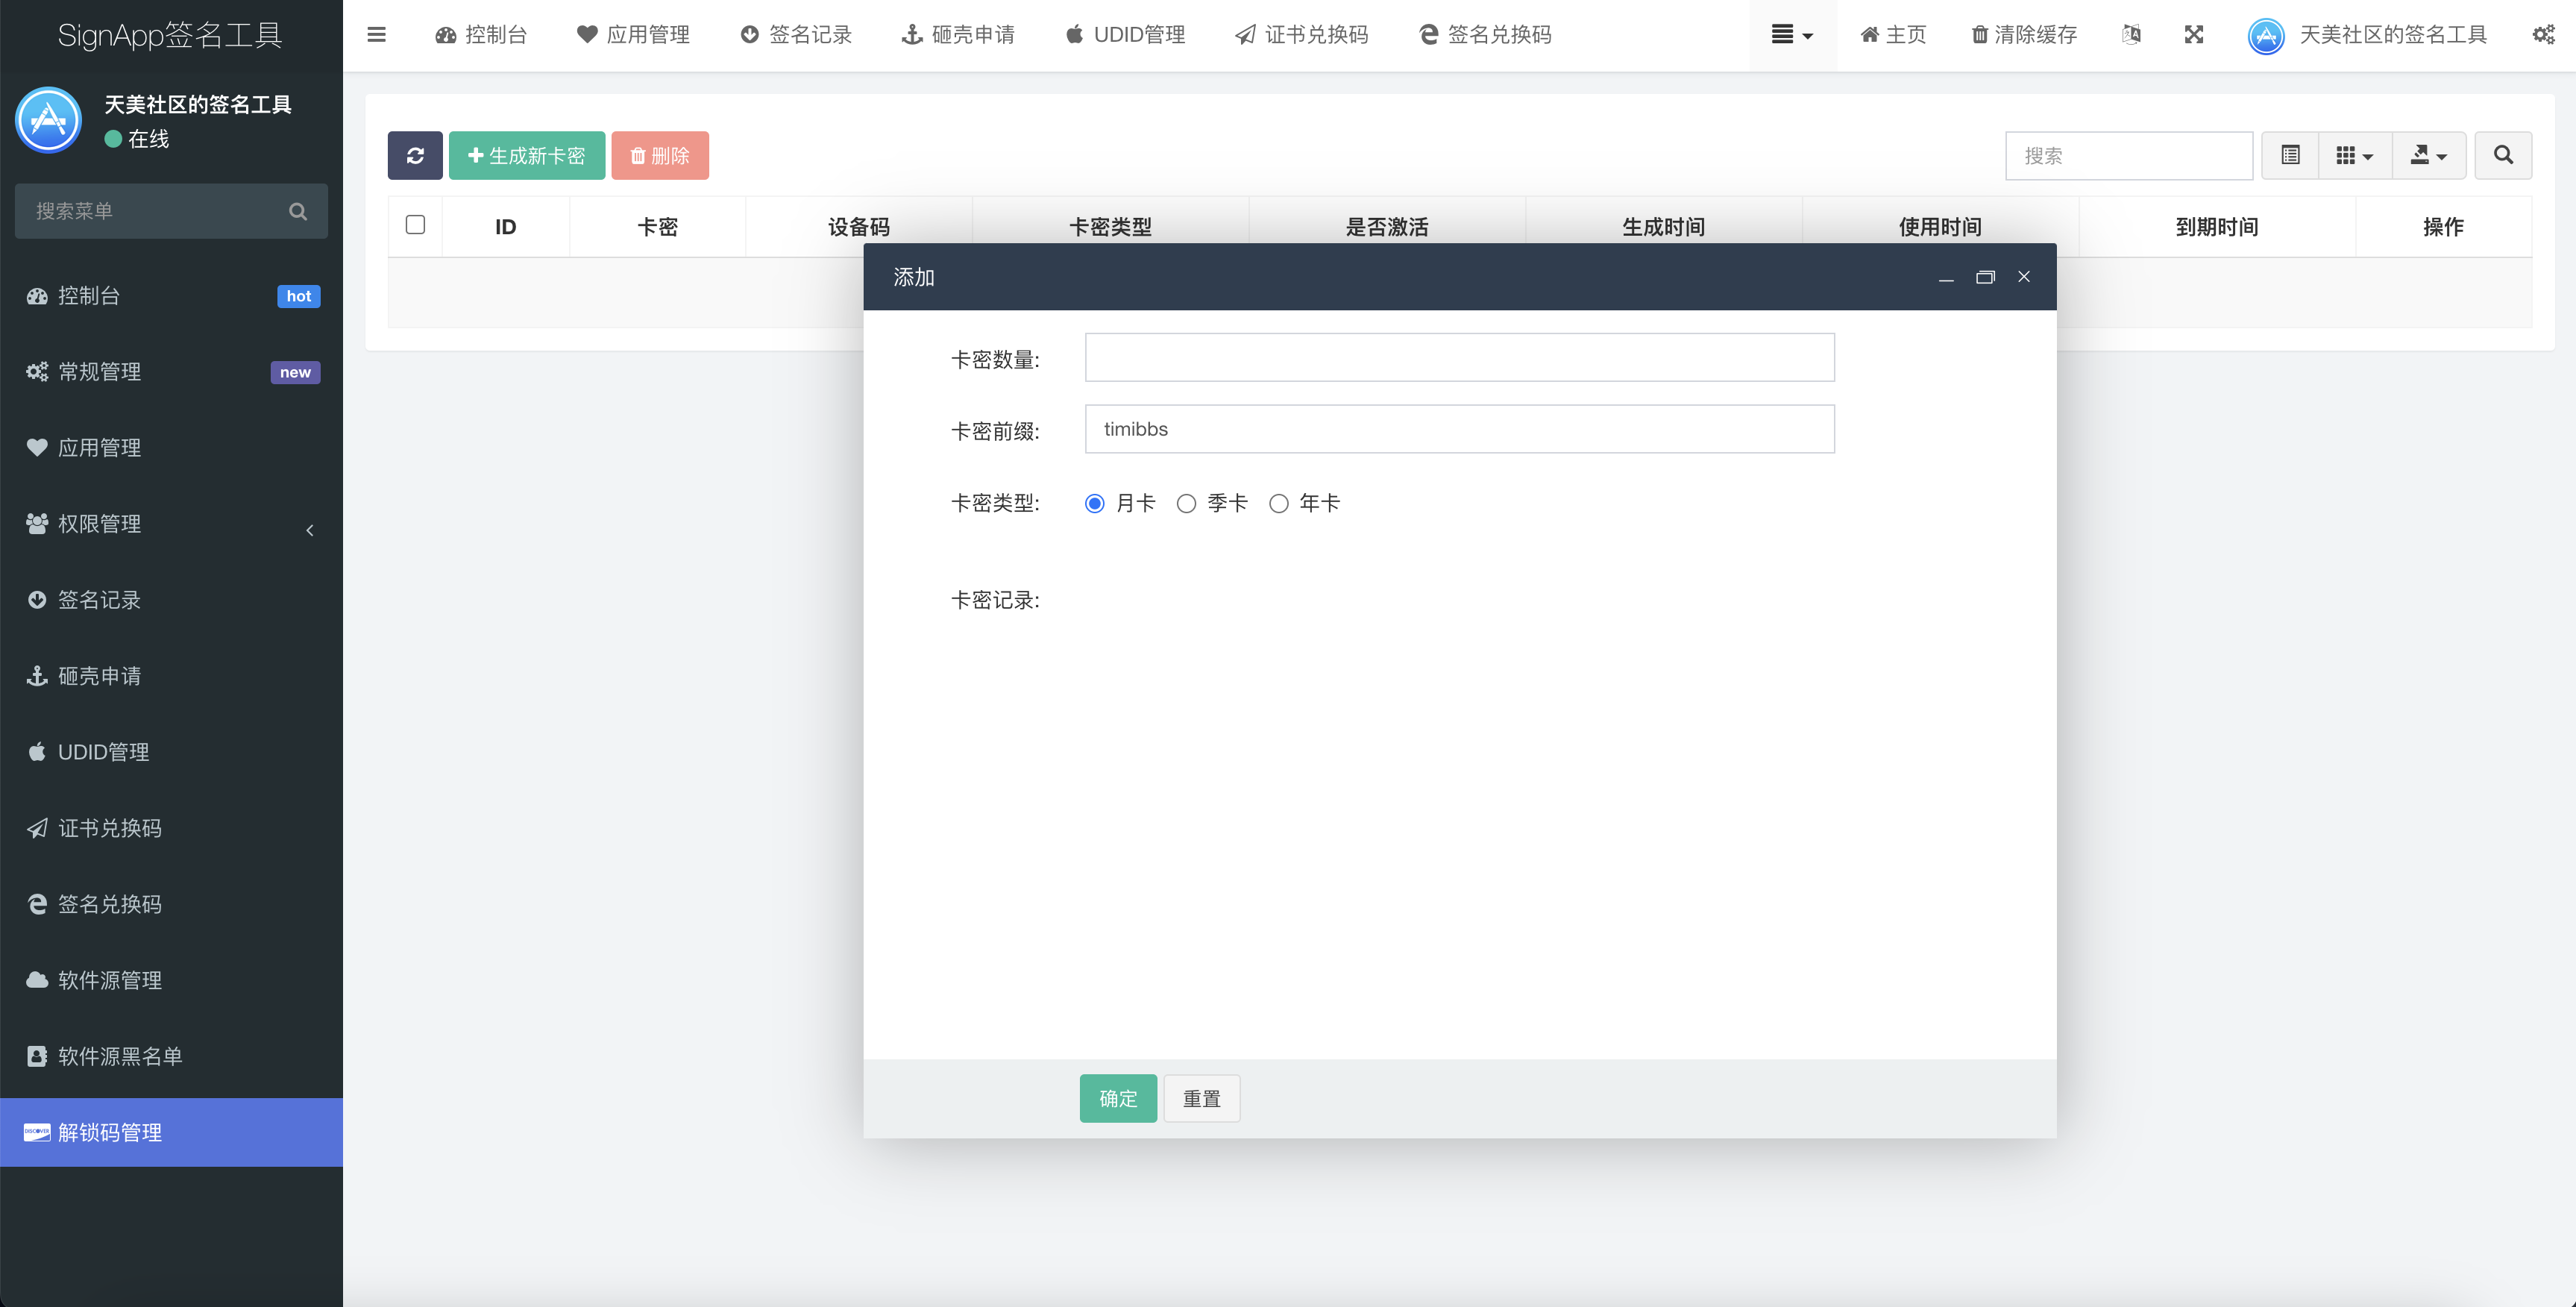Open the export options dropdown

point(2429,155)
